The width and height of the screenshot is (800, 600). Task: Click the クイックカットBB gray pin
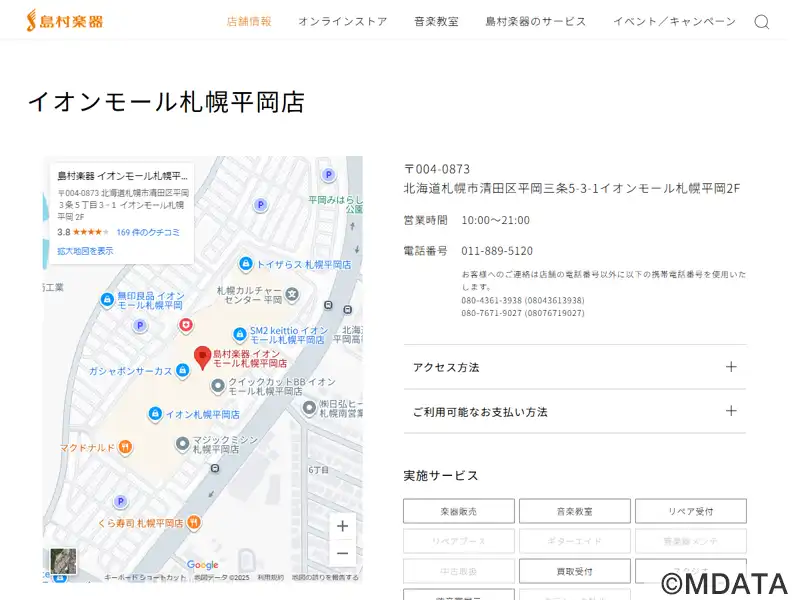coord(218,386)
